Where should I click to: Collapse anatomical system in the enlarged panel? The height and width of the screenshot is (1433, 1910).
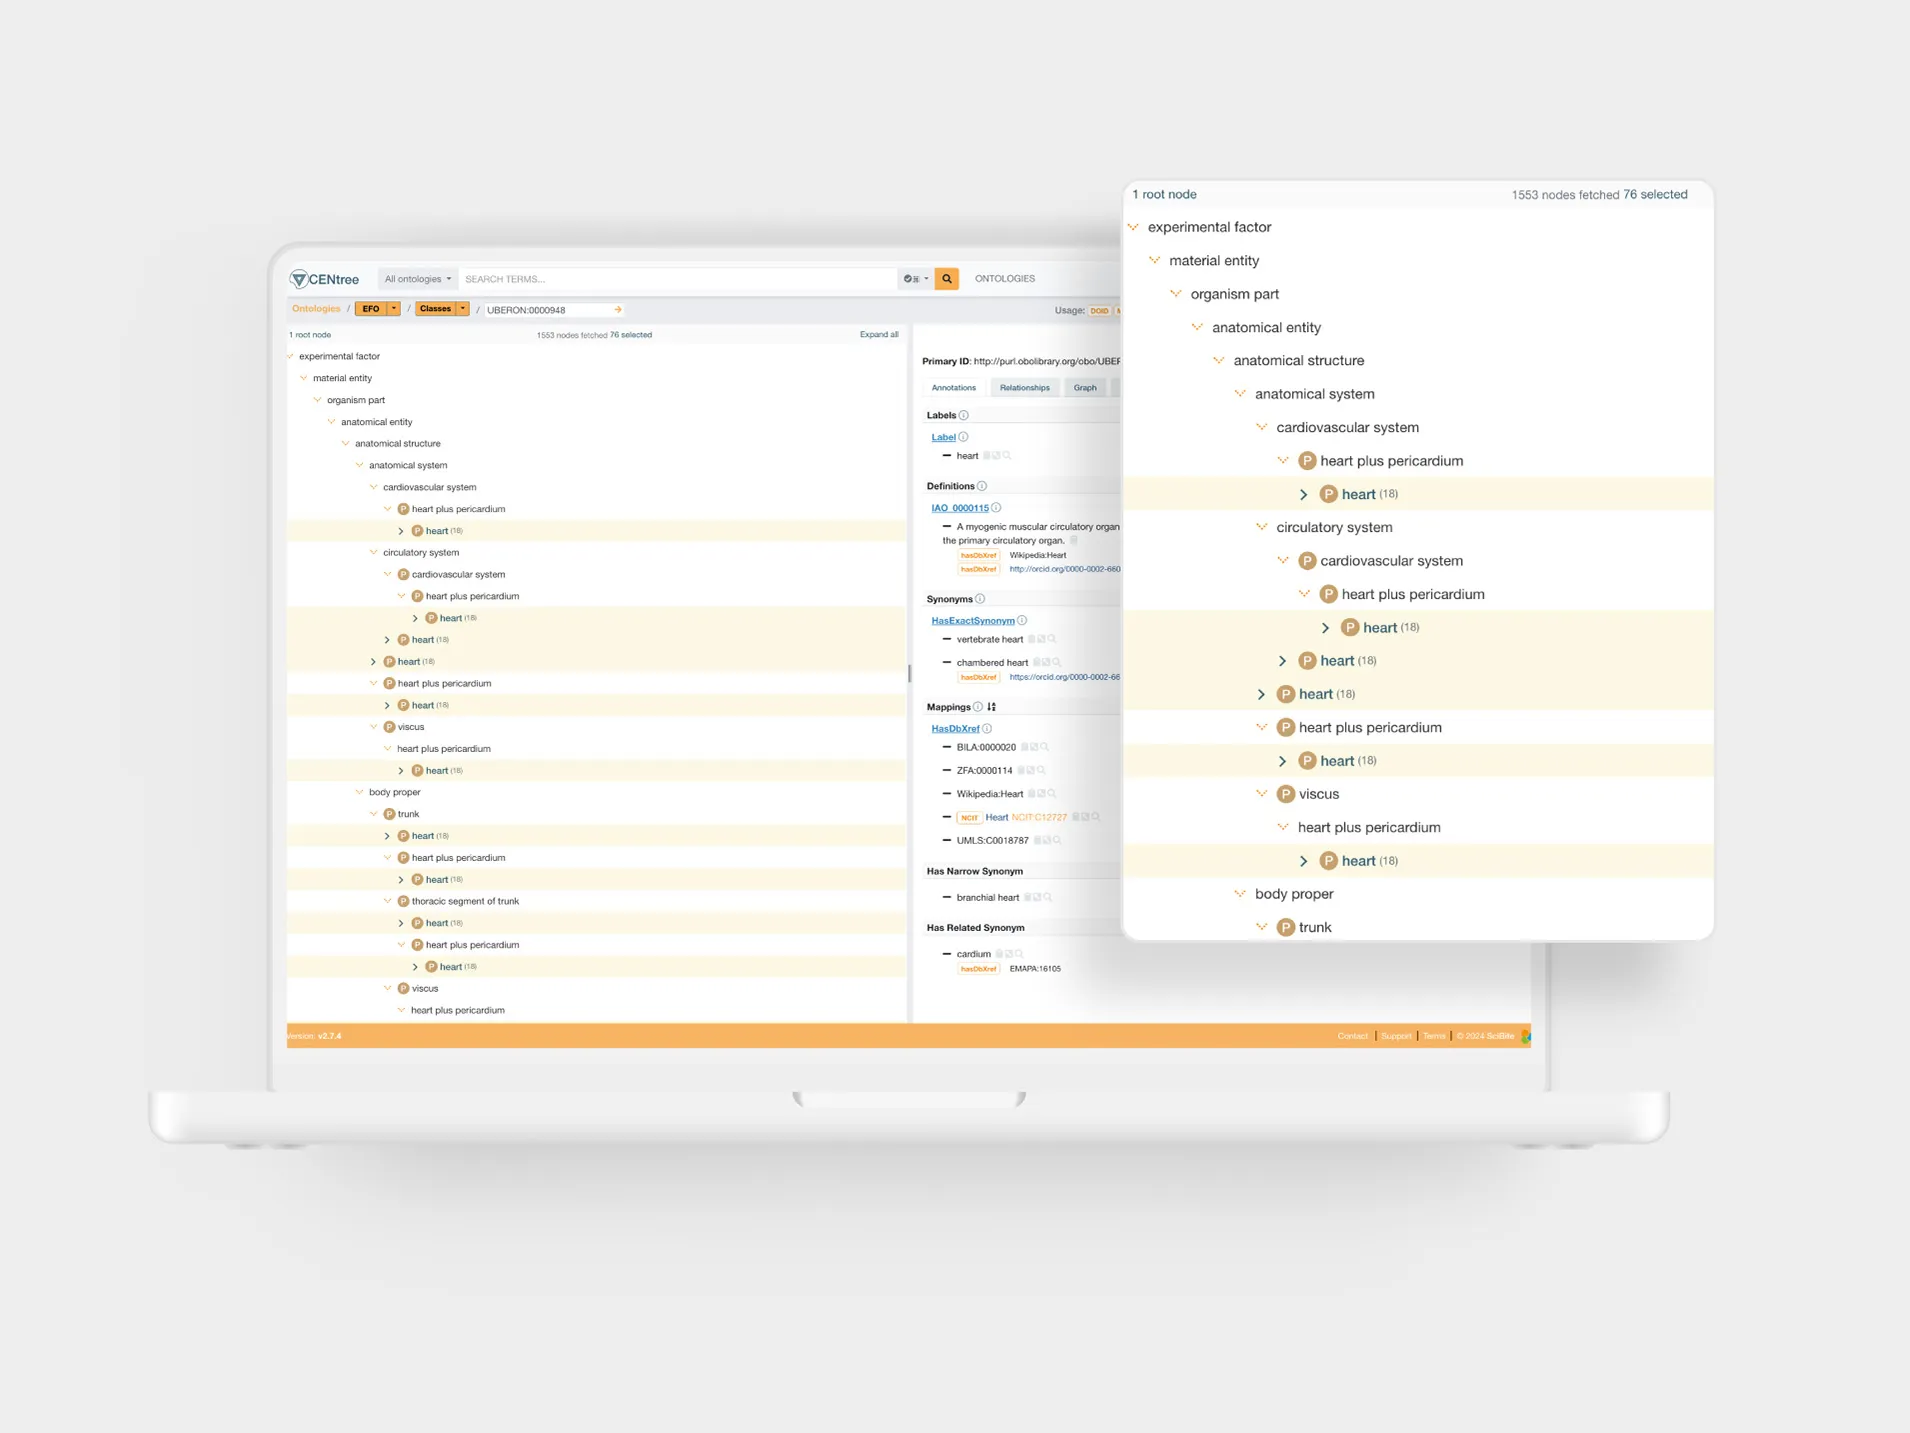coord(1240,394)
